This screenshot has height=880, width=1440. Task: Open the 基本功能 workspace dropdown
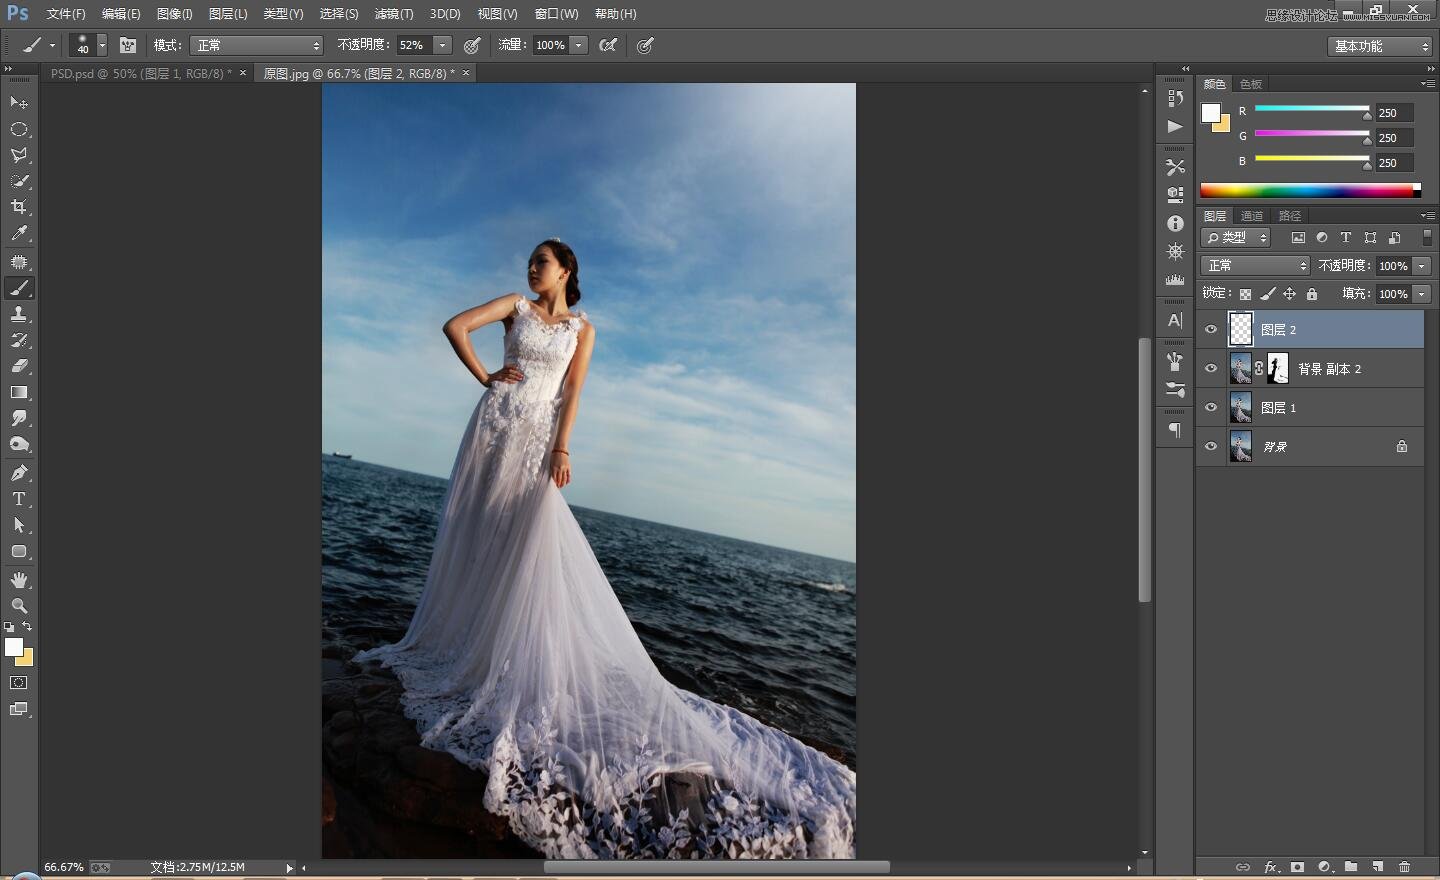tap(1381, 46)
